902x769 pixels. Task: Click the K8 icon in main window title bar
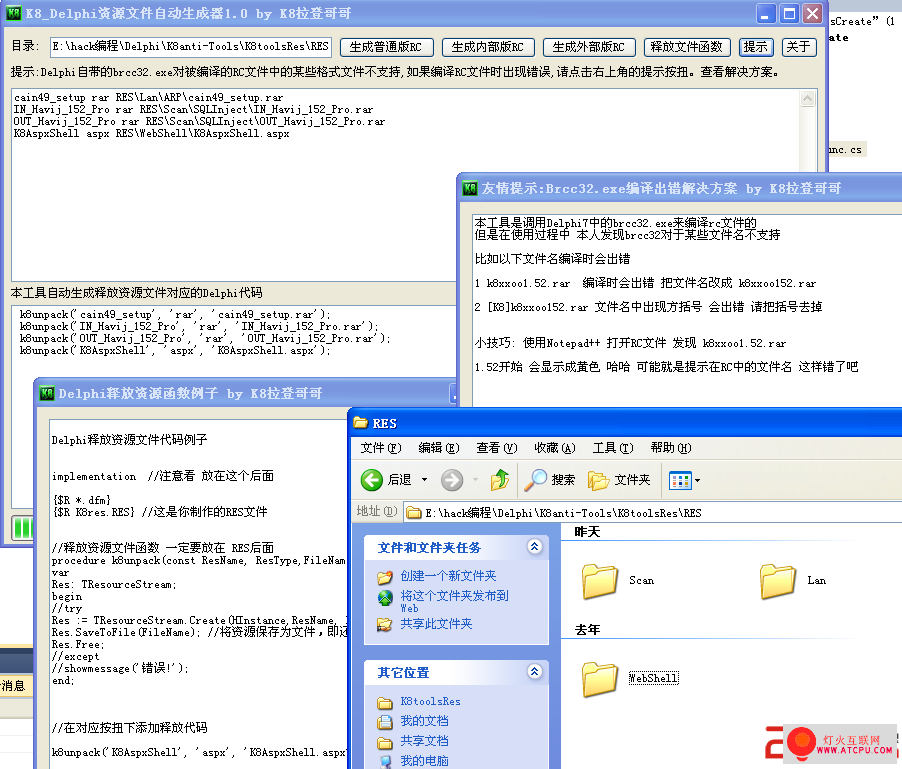coord(14,13)
